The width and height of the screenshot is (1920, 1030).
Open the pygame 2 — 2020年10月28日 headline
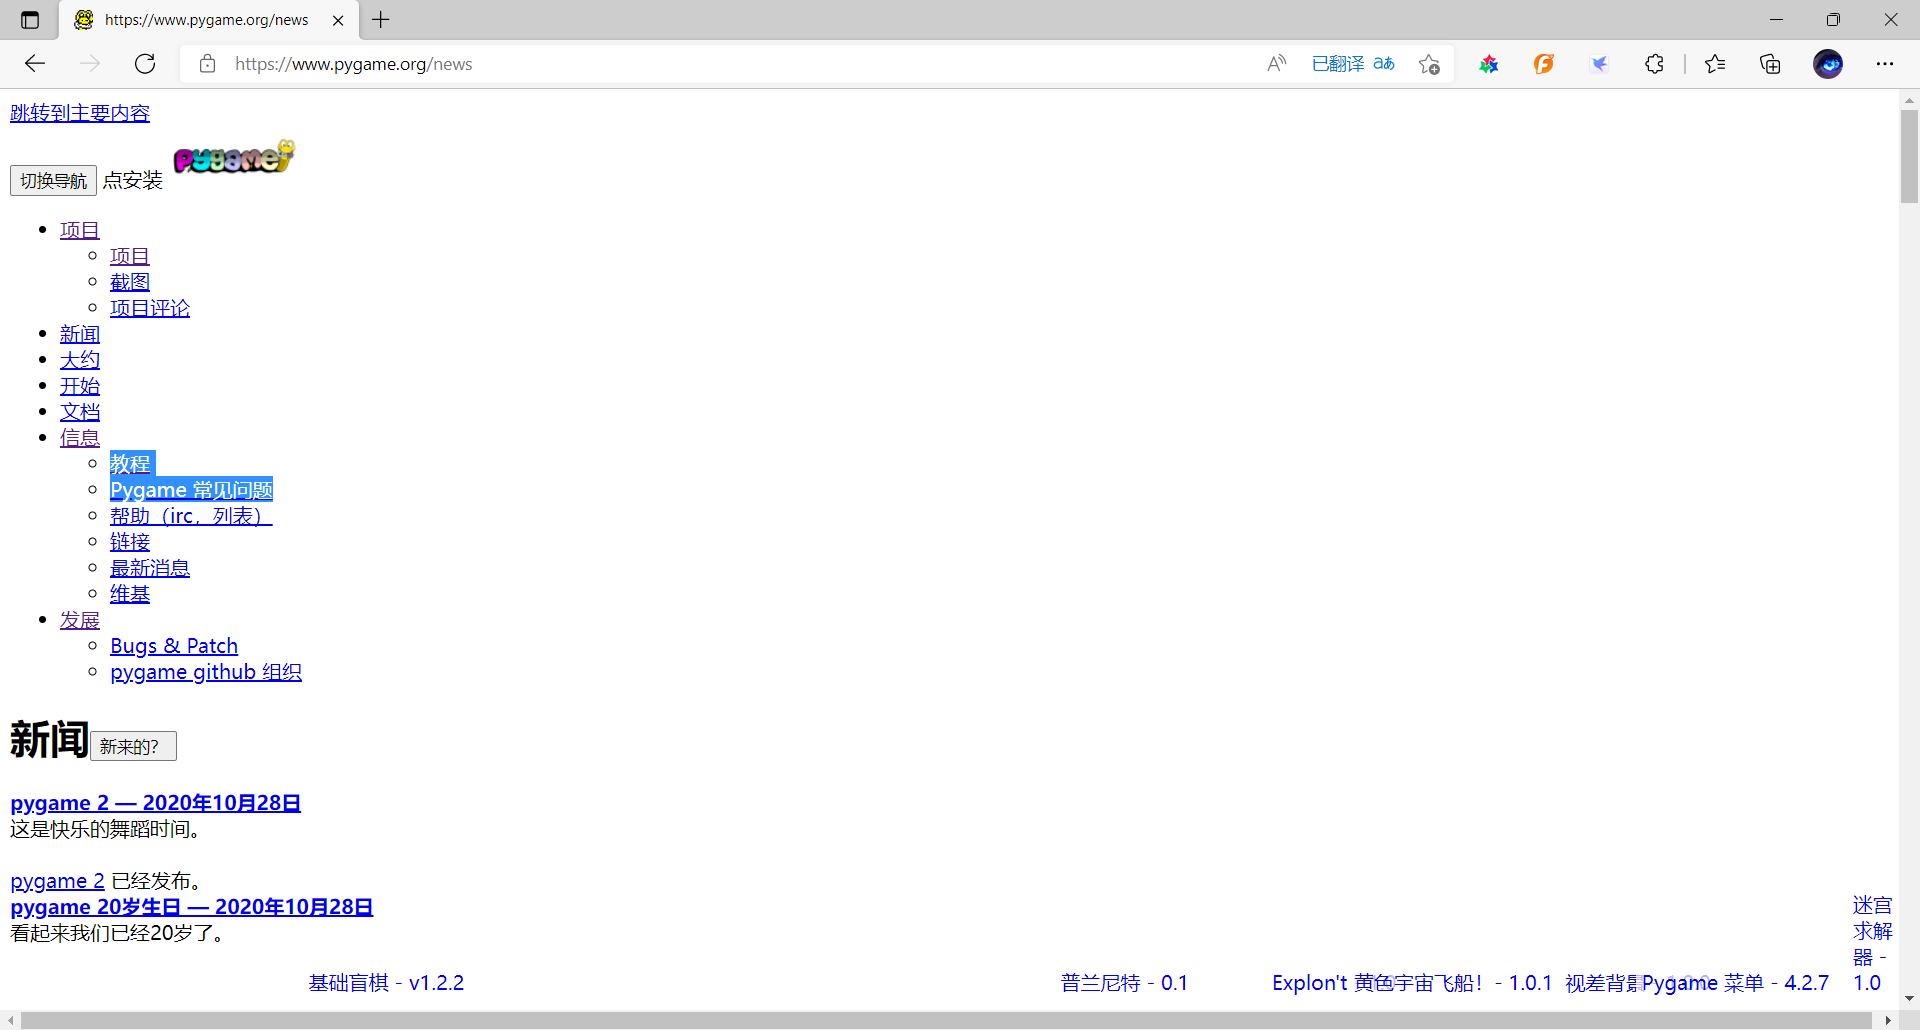pos(155,803)
